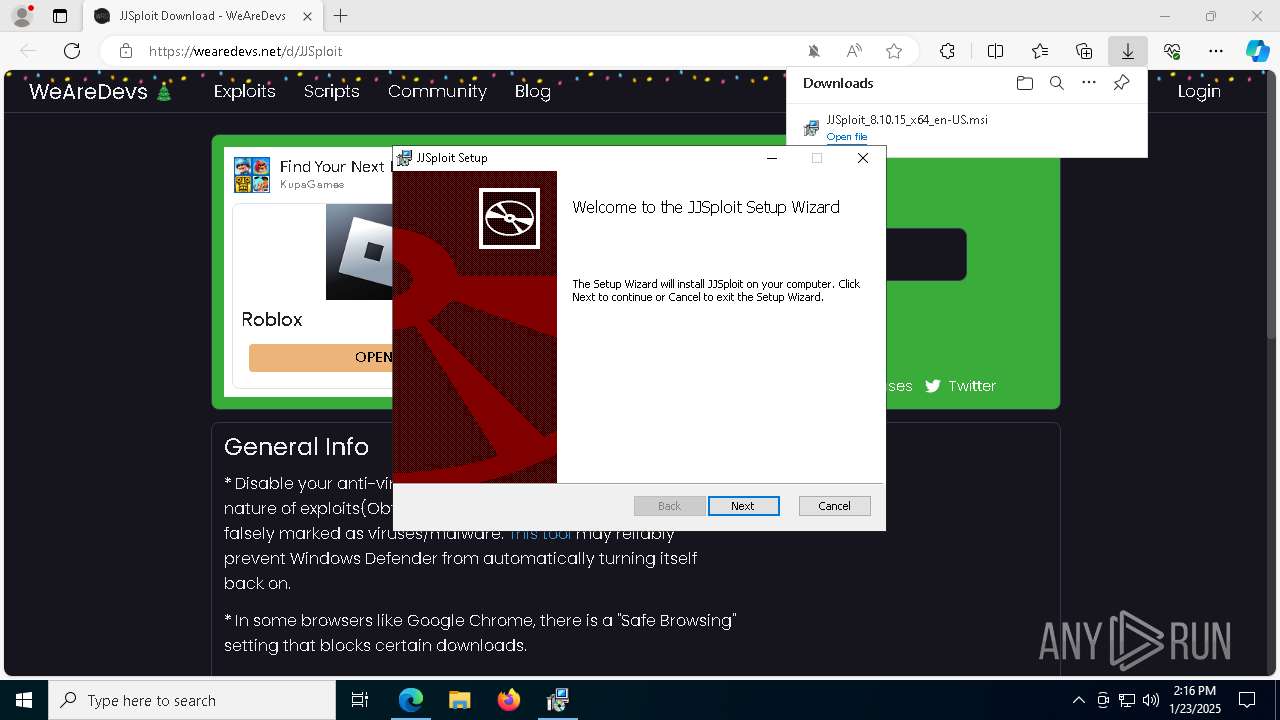This screenshot has width=1280, height=720.
Task: Open File Explorer from taskbar
Action: tap(459, 700)
